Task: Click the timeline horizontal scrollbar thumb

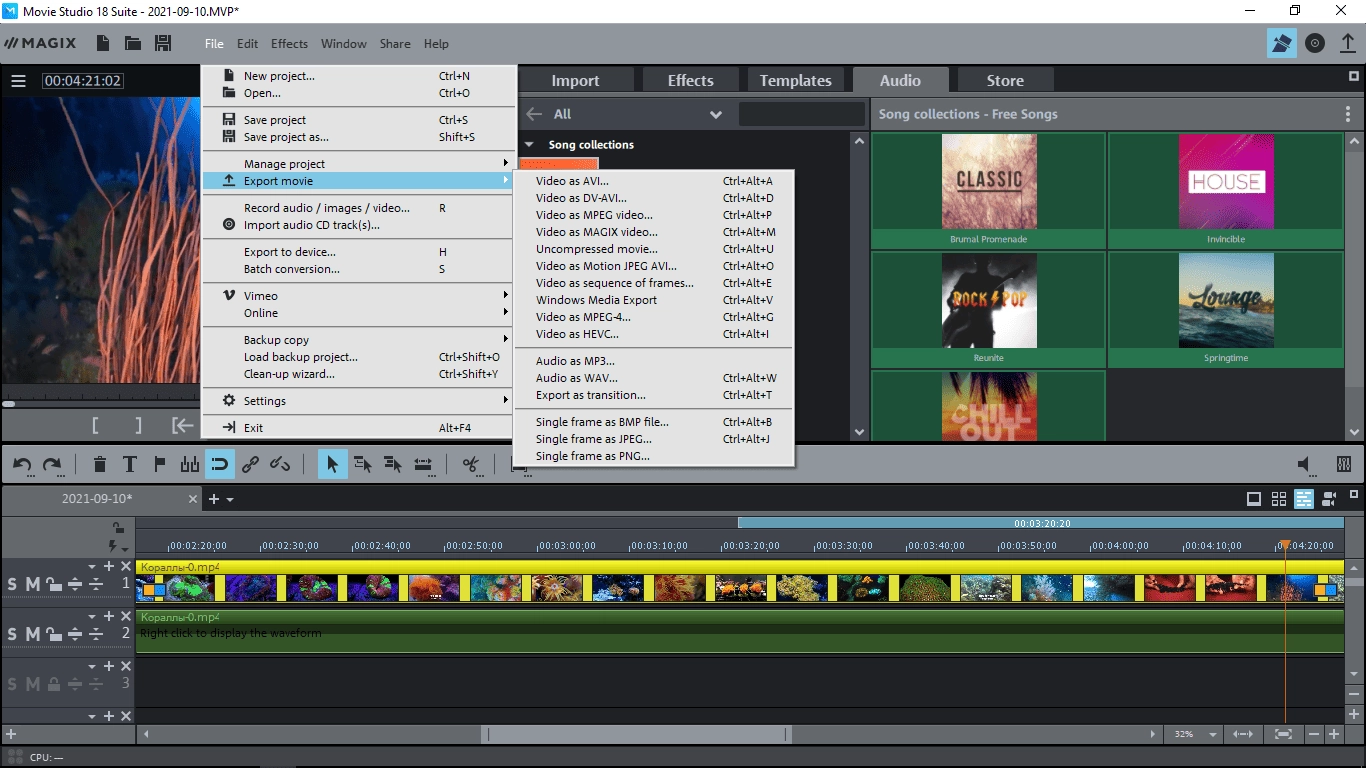Action: (636, 734)
